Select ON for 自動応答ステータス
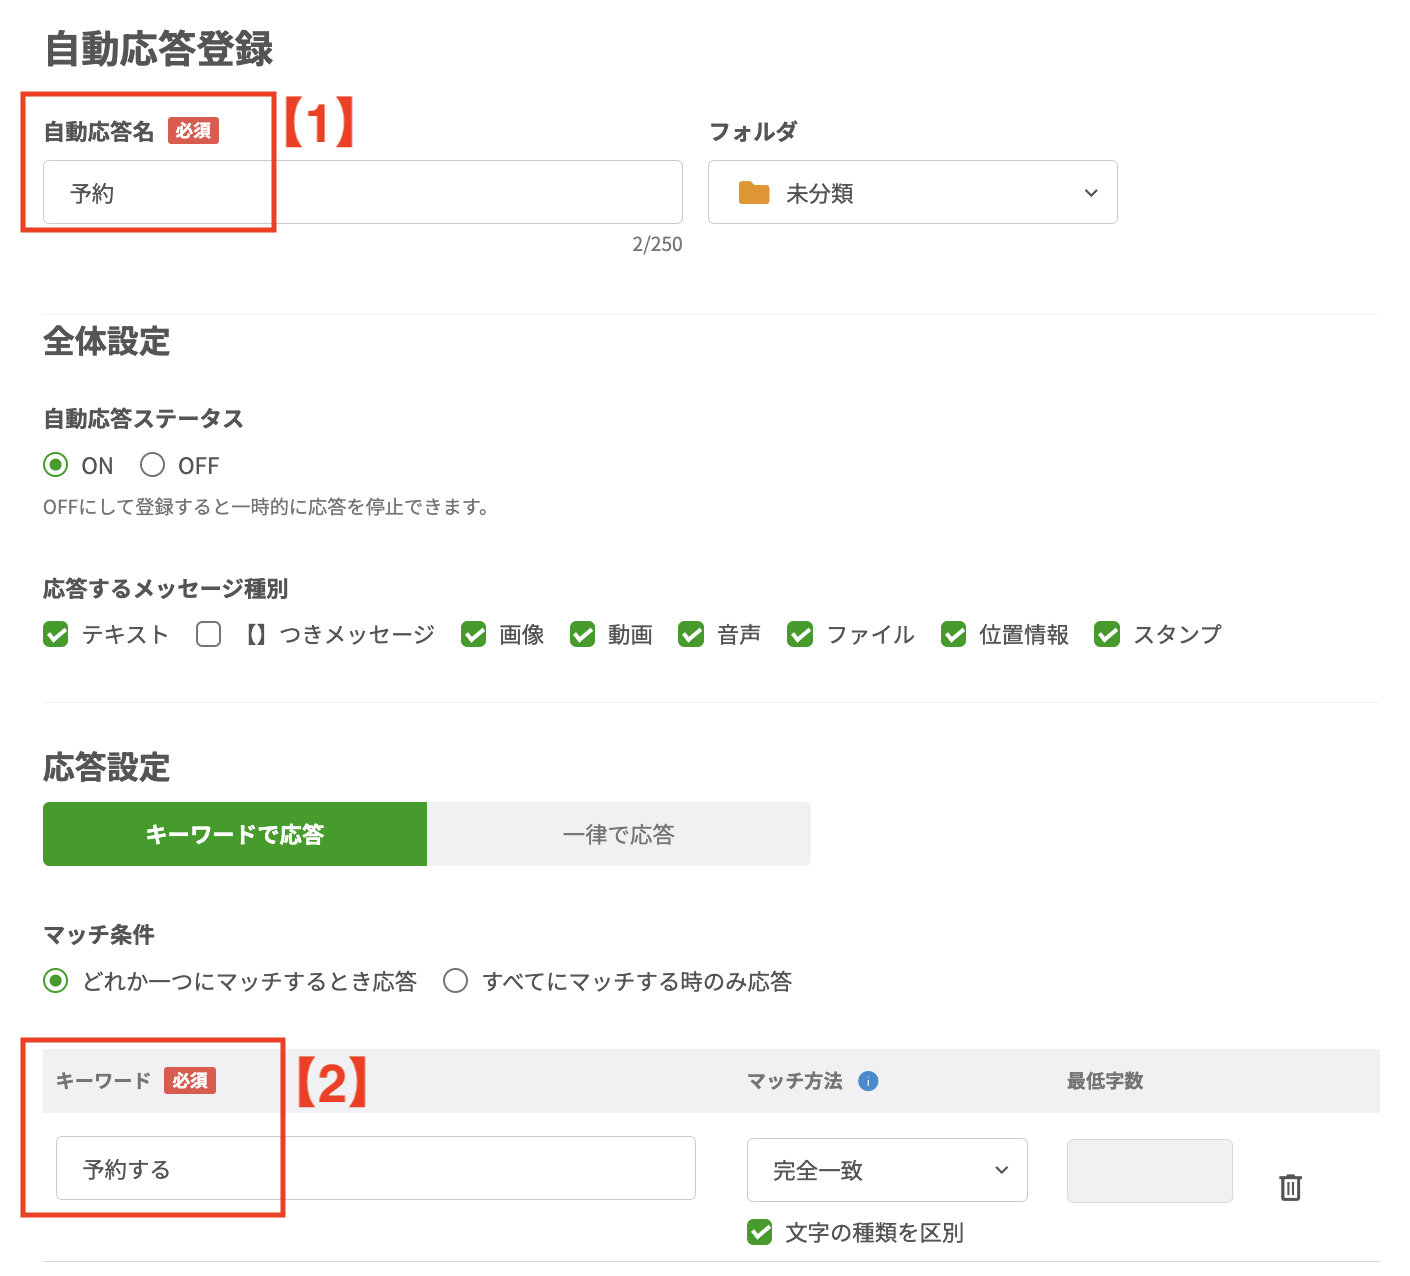1410x1276 pixels. click(55, 464)
